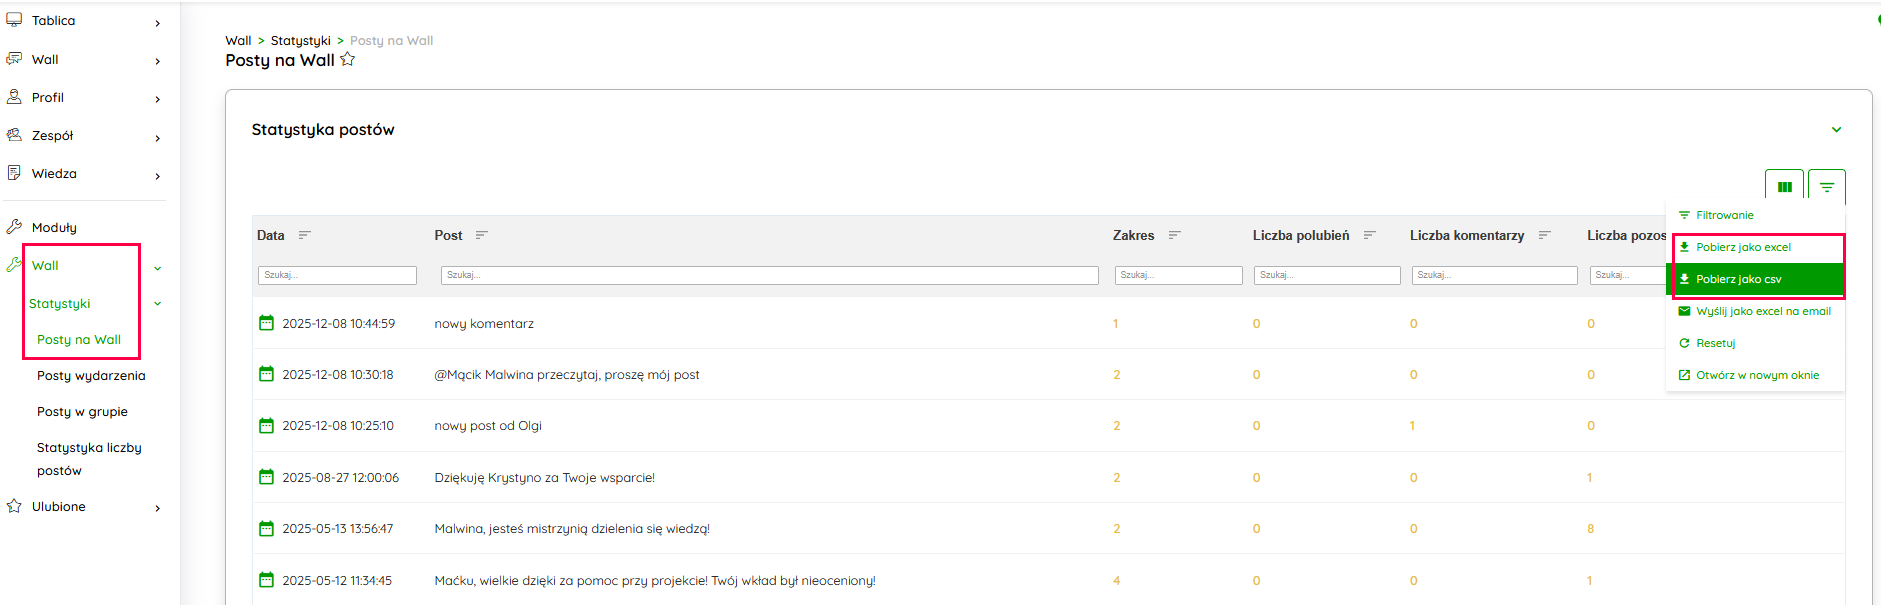Click the Wall breadcrumb link

click(x=238, y=41)
